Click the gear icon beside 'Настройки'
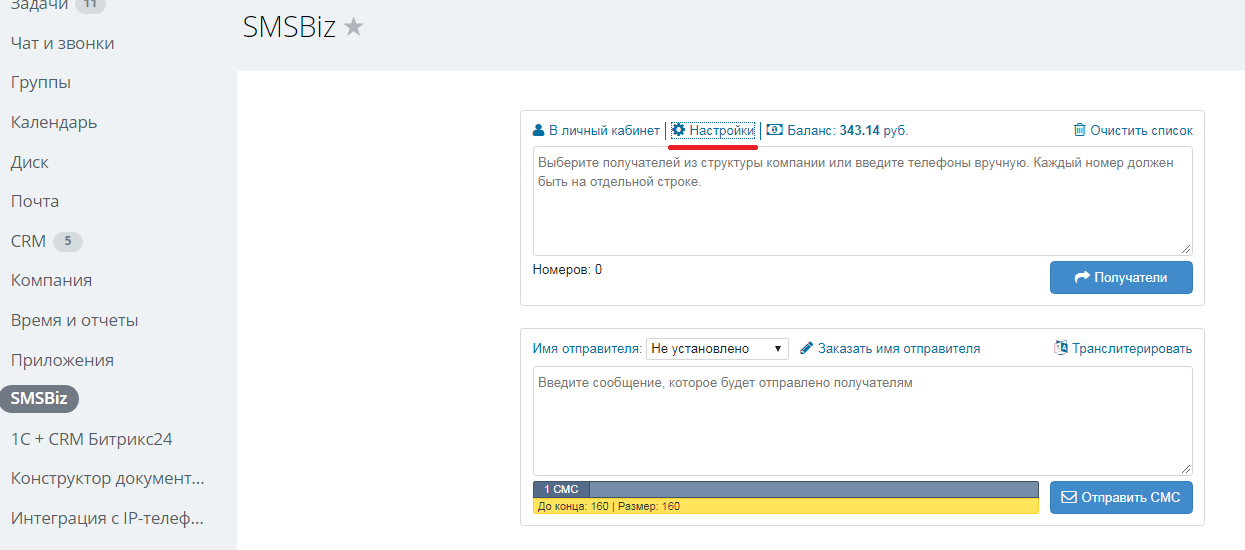 678,130
